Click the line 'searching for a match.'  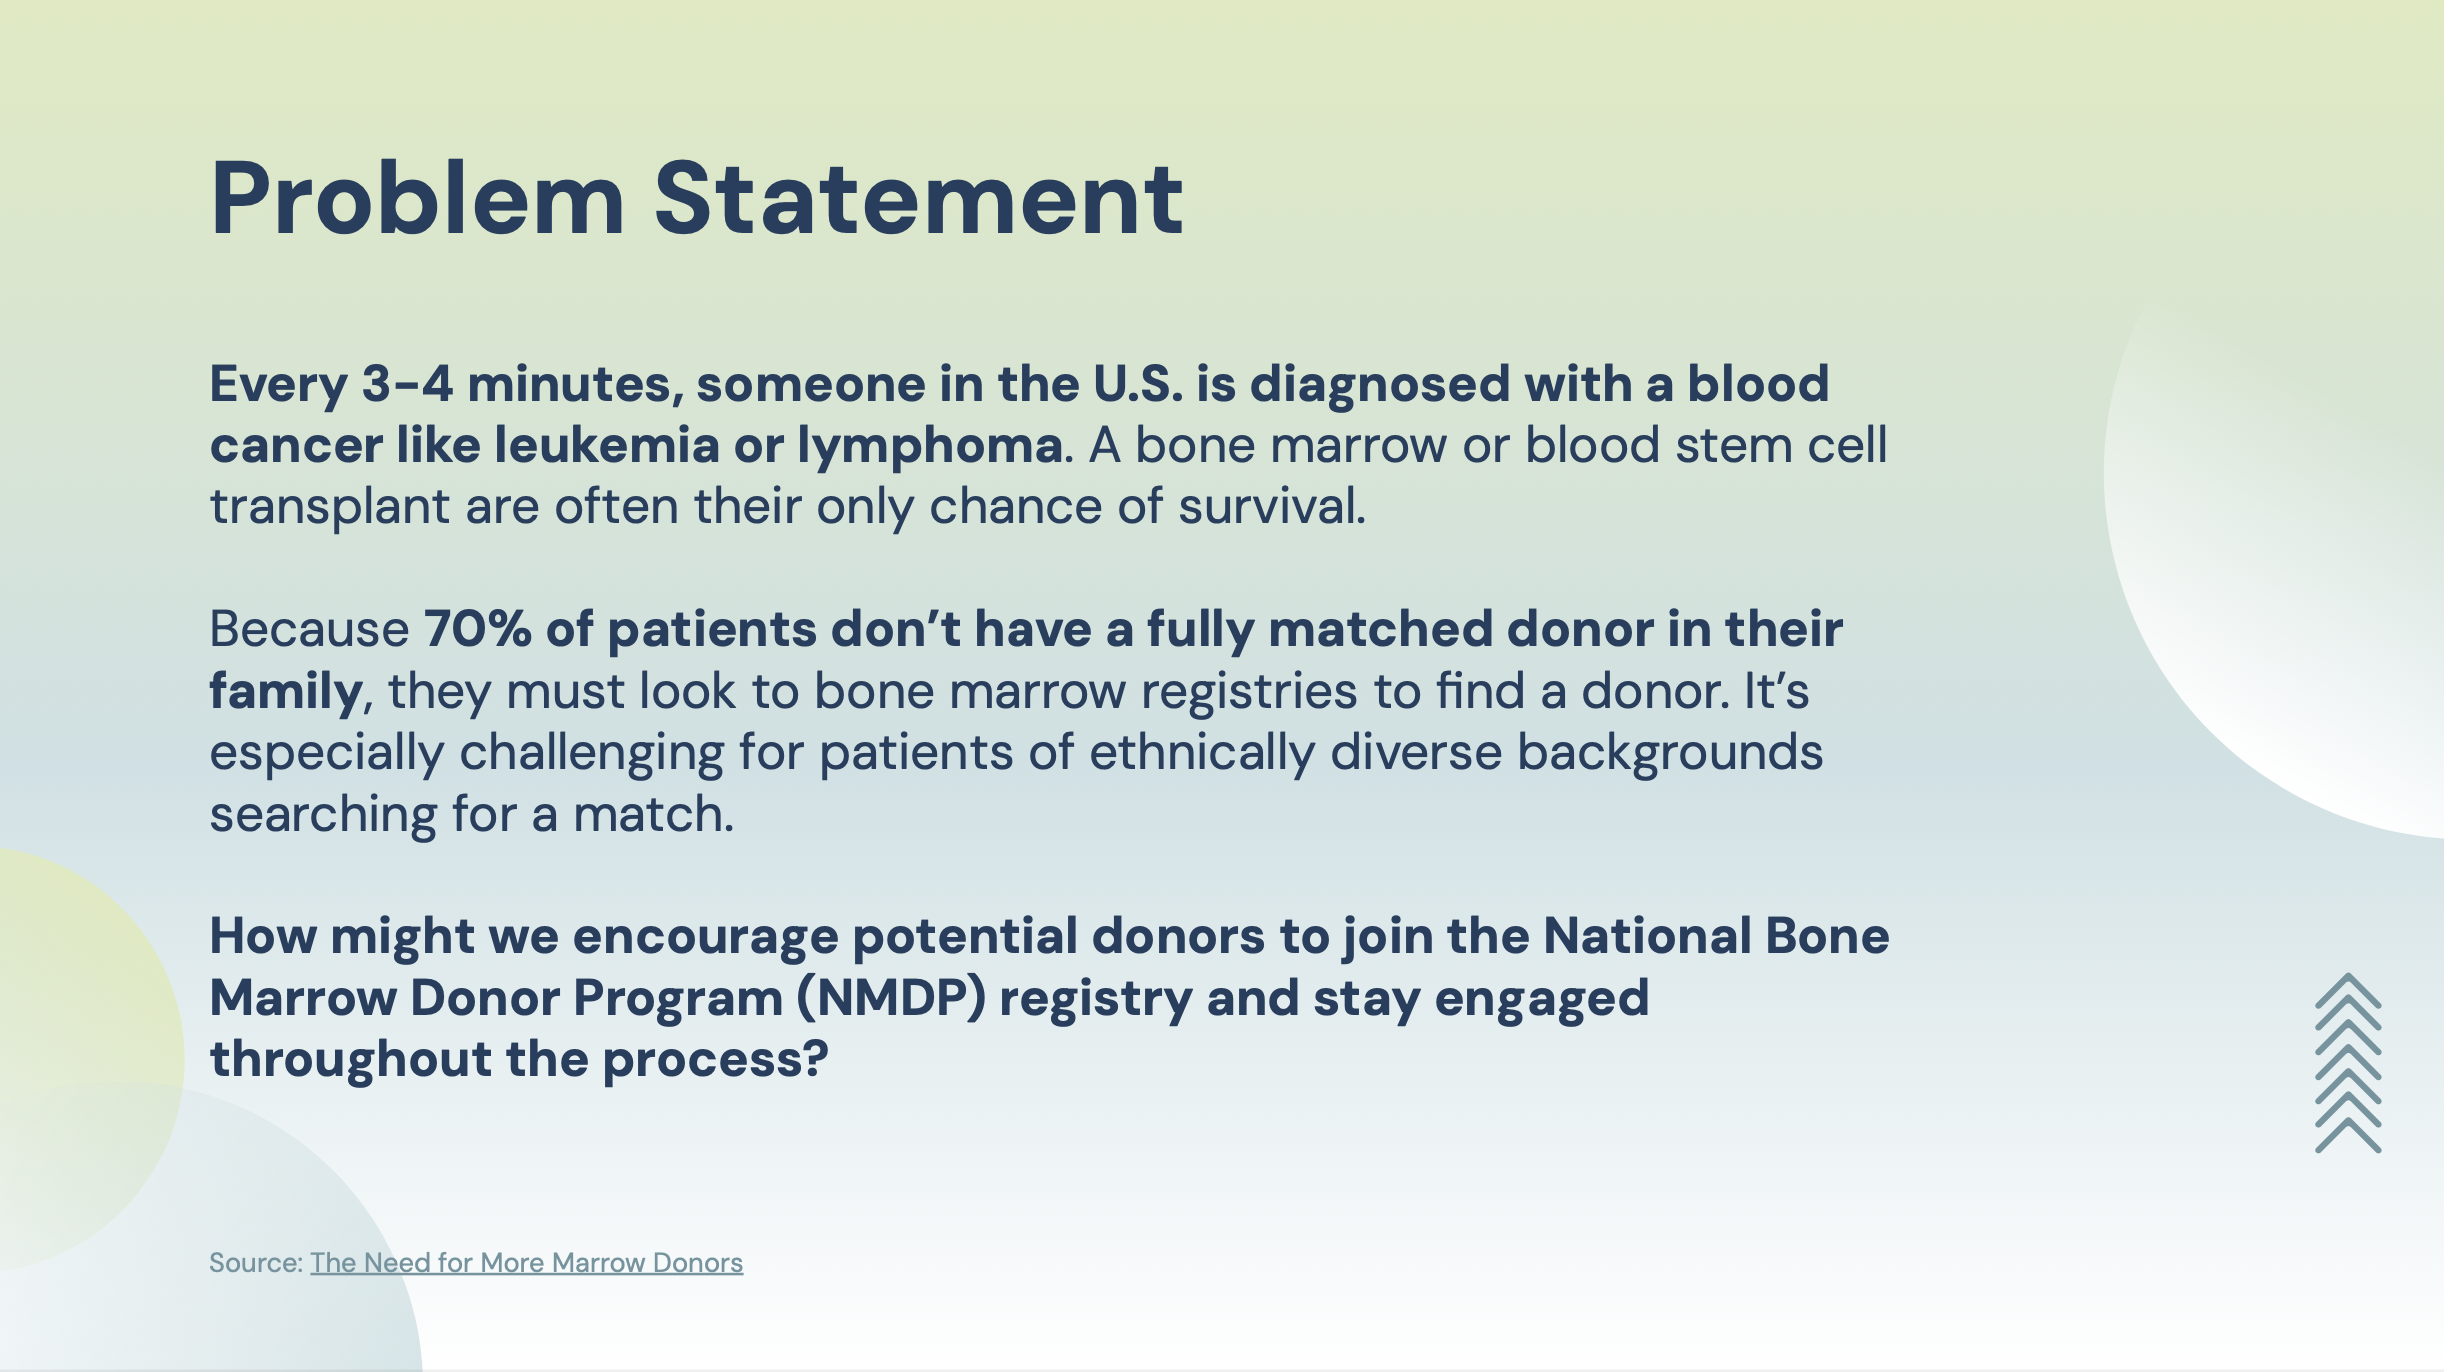[x=472, y=815]
